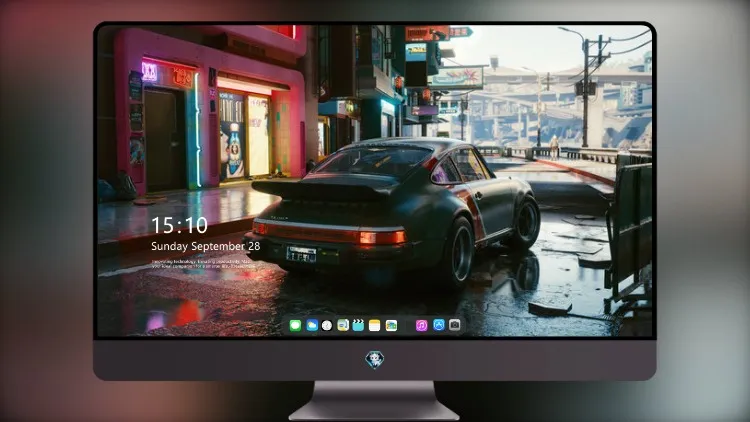Open the yellow Notes app icon
Screen dimensions: 750x422
[x=375, y=326]
